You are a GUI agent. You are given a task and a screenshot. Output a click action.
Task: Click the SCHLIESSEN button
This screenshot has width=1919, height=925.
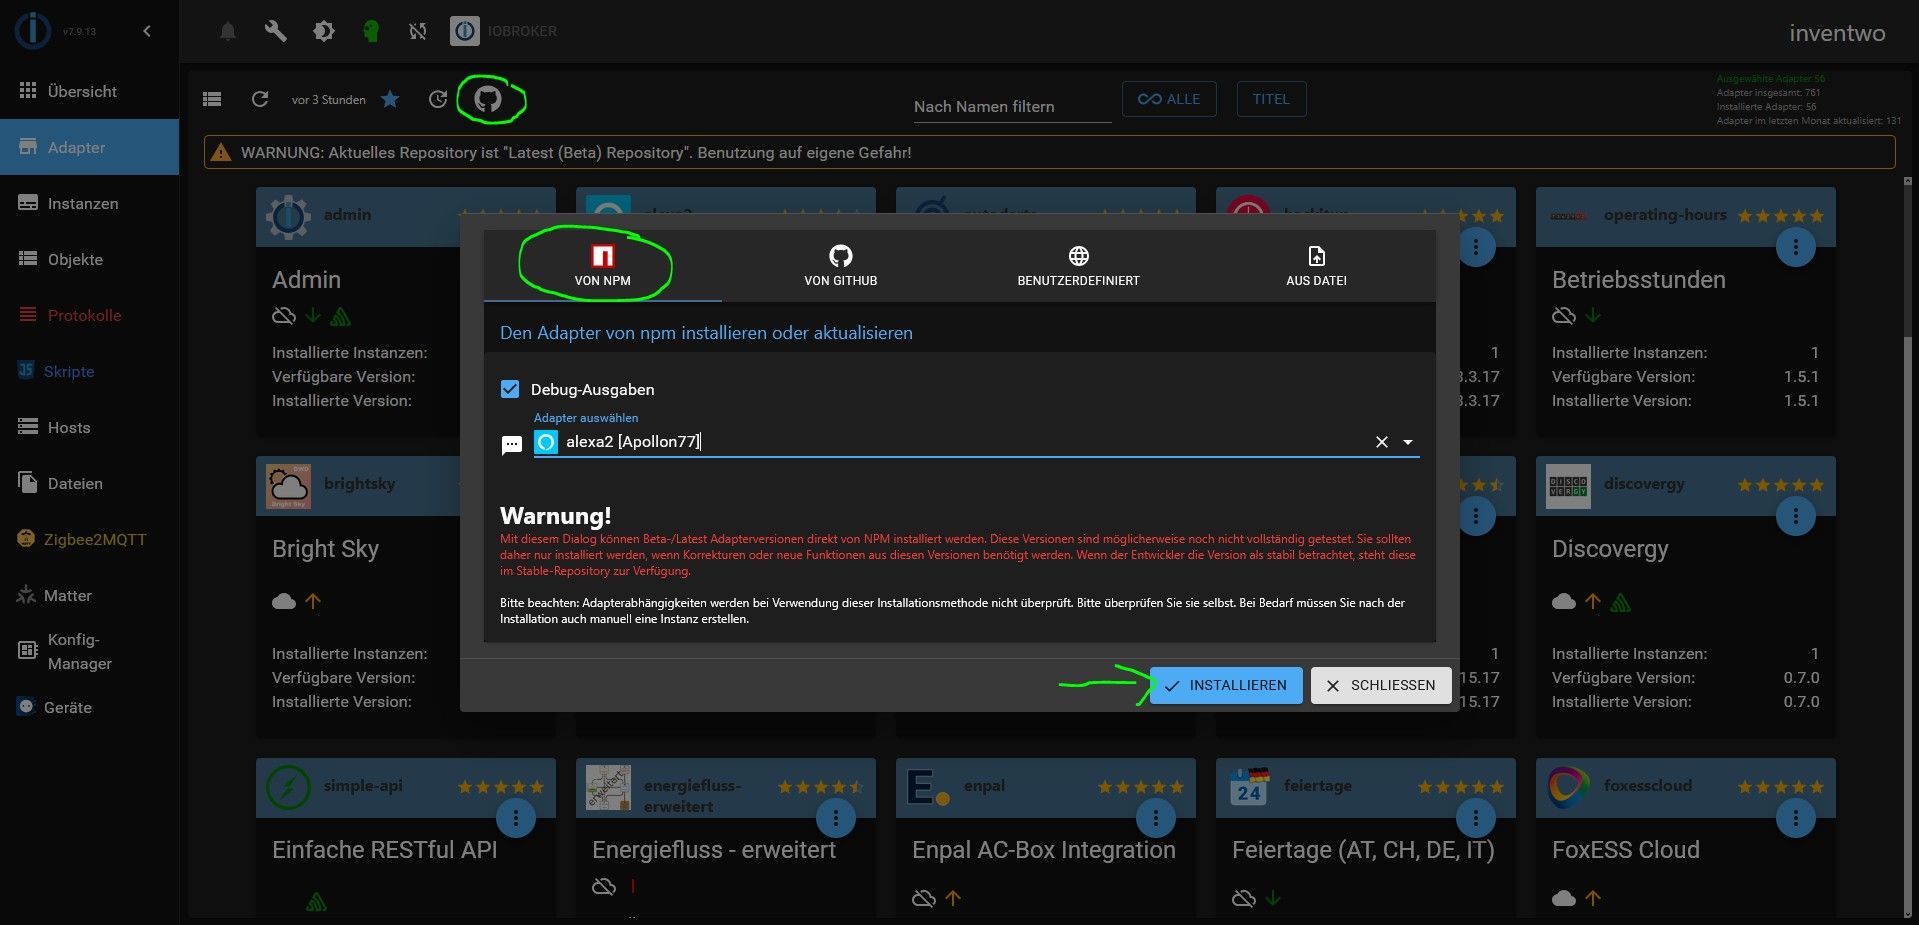point(1381,685)
